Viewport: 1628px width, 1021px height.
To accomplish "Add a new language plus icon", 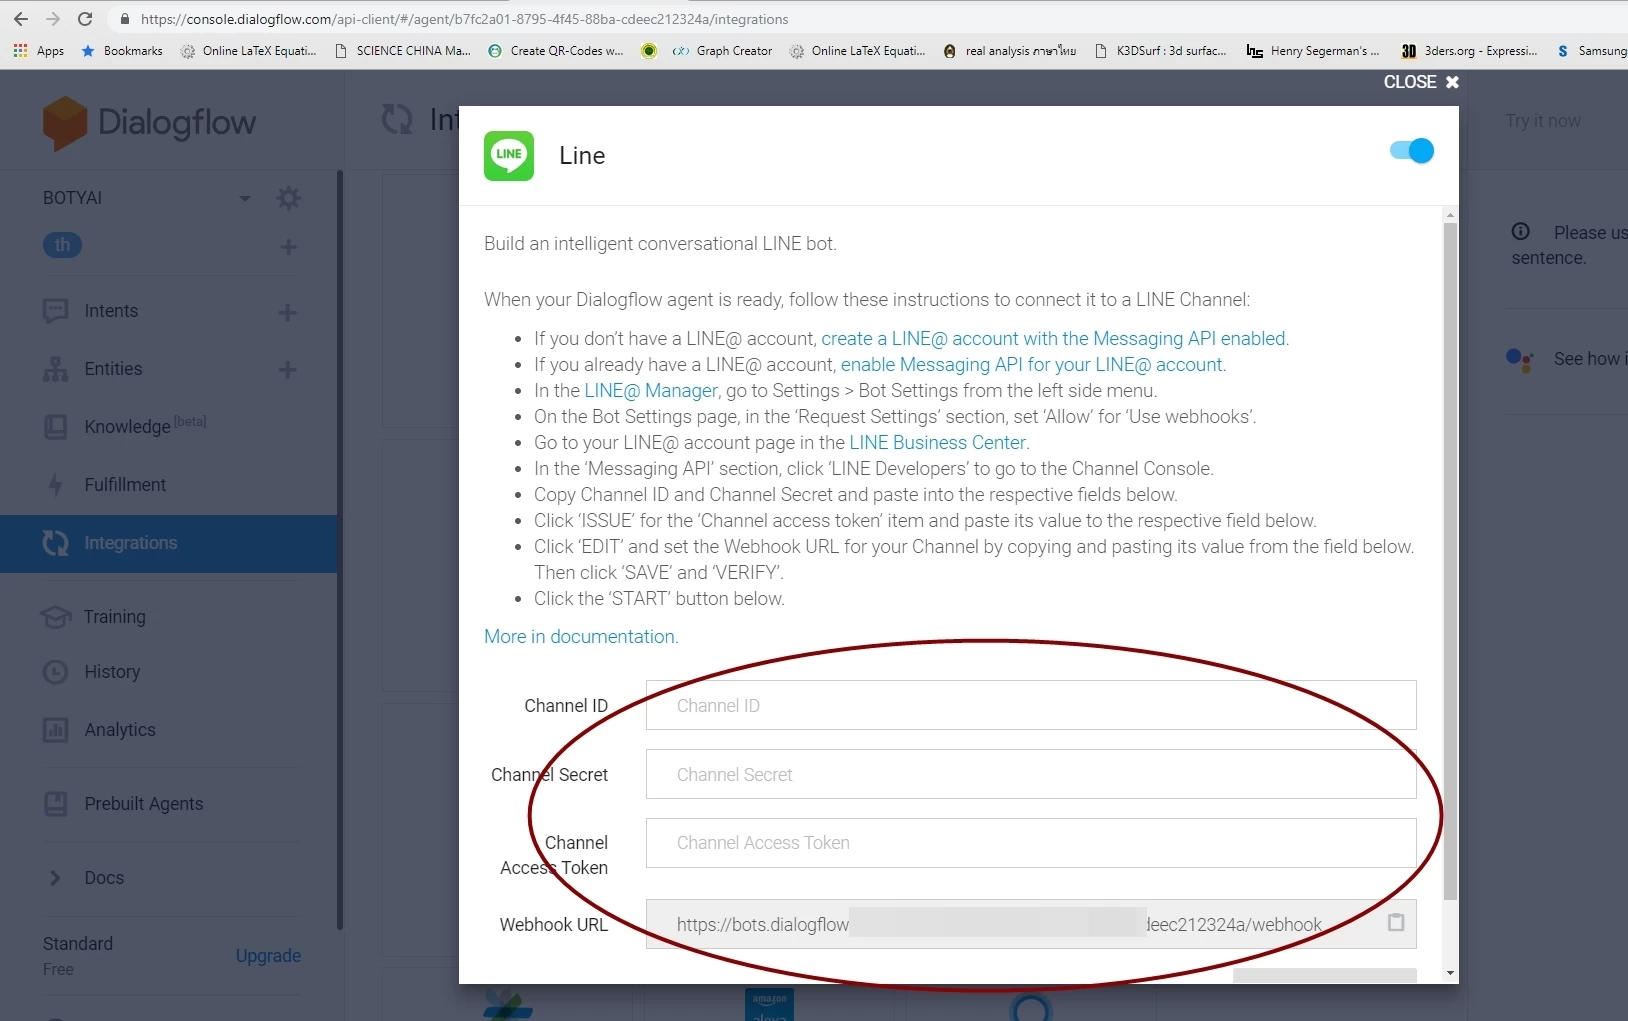I will coord(288,246).
